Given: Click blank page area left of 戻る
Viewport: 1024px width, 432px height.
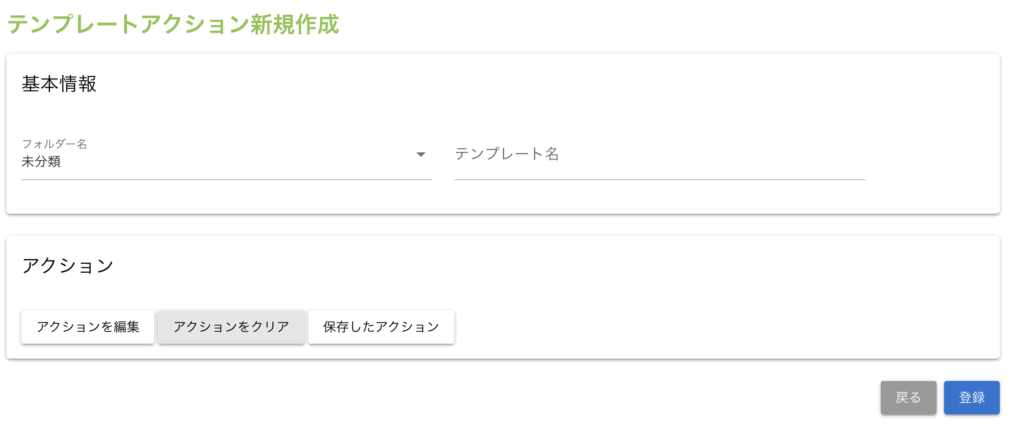Looking at the screenshot, I should tap(500, 398).
